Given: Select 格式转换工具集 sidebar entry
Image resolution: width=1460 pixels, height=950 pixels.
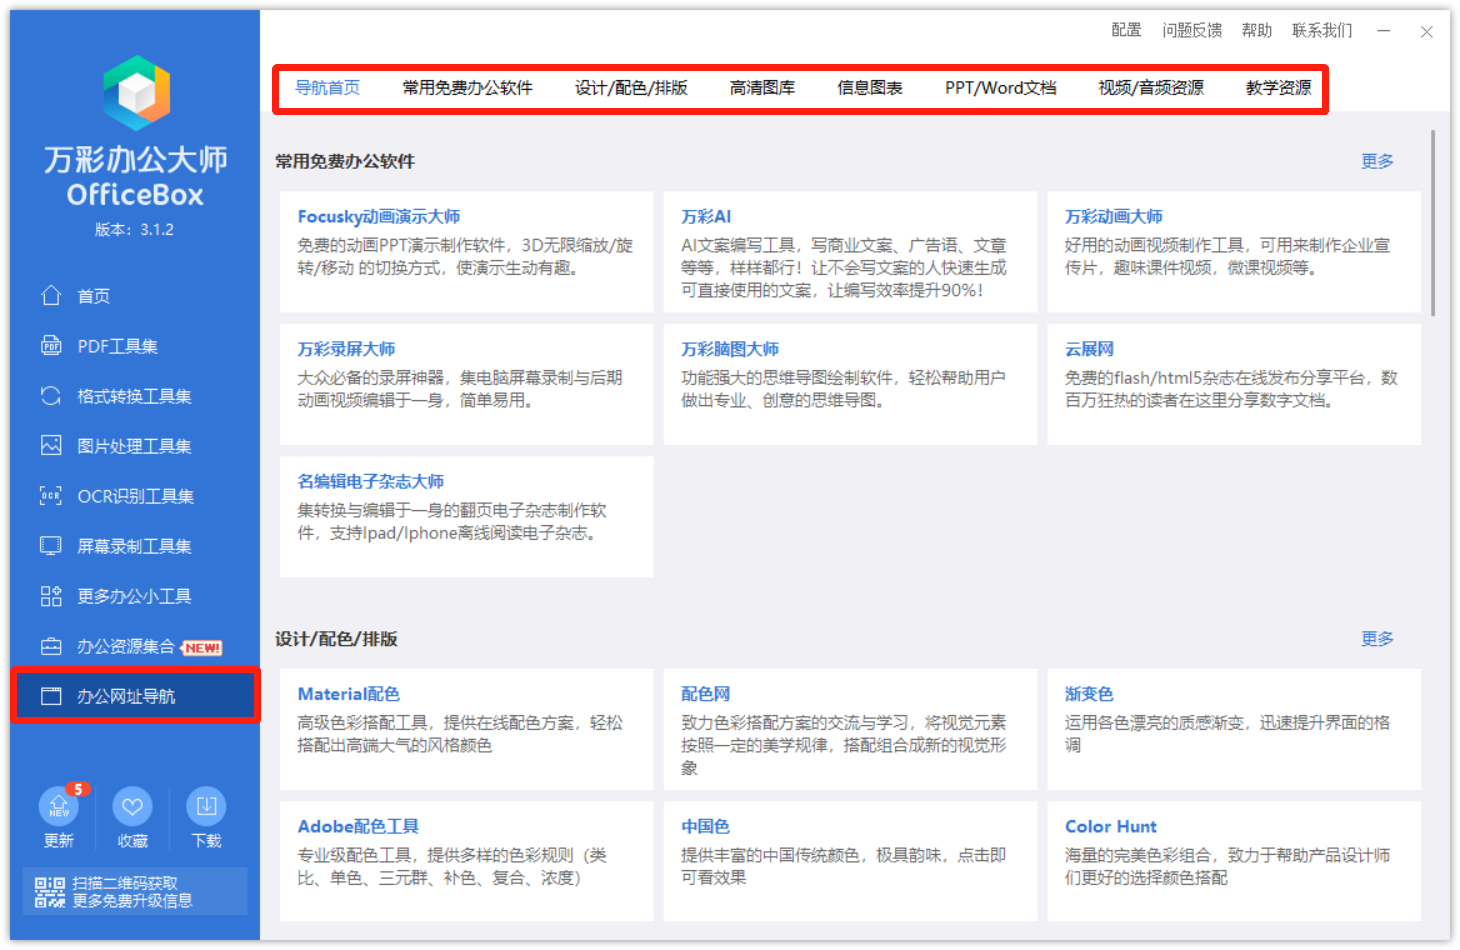Looking at the screenshot, I should [x=135, y=395].
